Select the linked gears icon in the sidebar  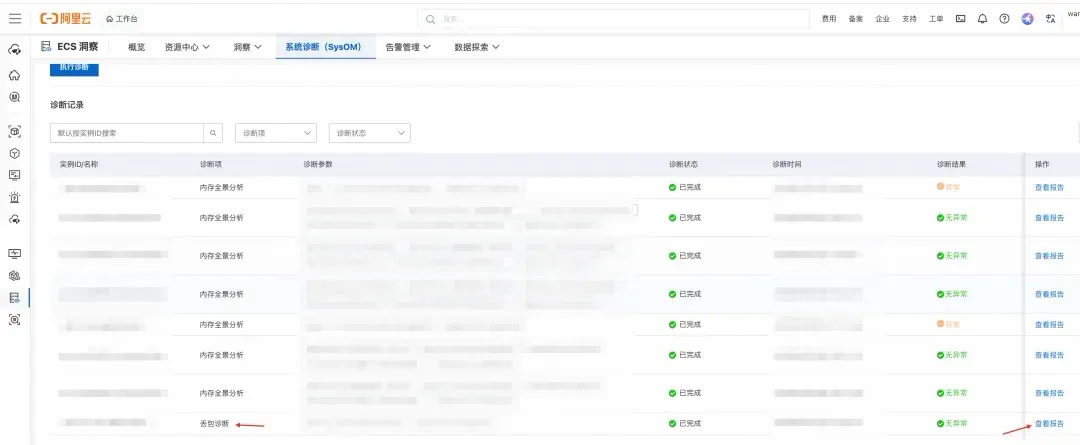click(14, 276)
